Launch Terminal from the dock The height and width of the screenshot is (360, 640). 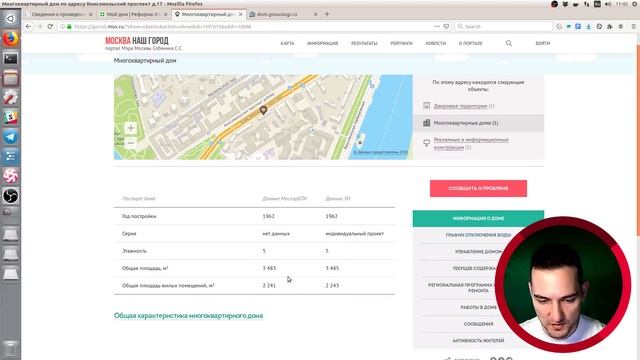coord(10,58)
